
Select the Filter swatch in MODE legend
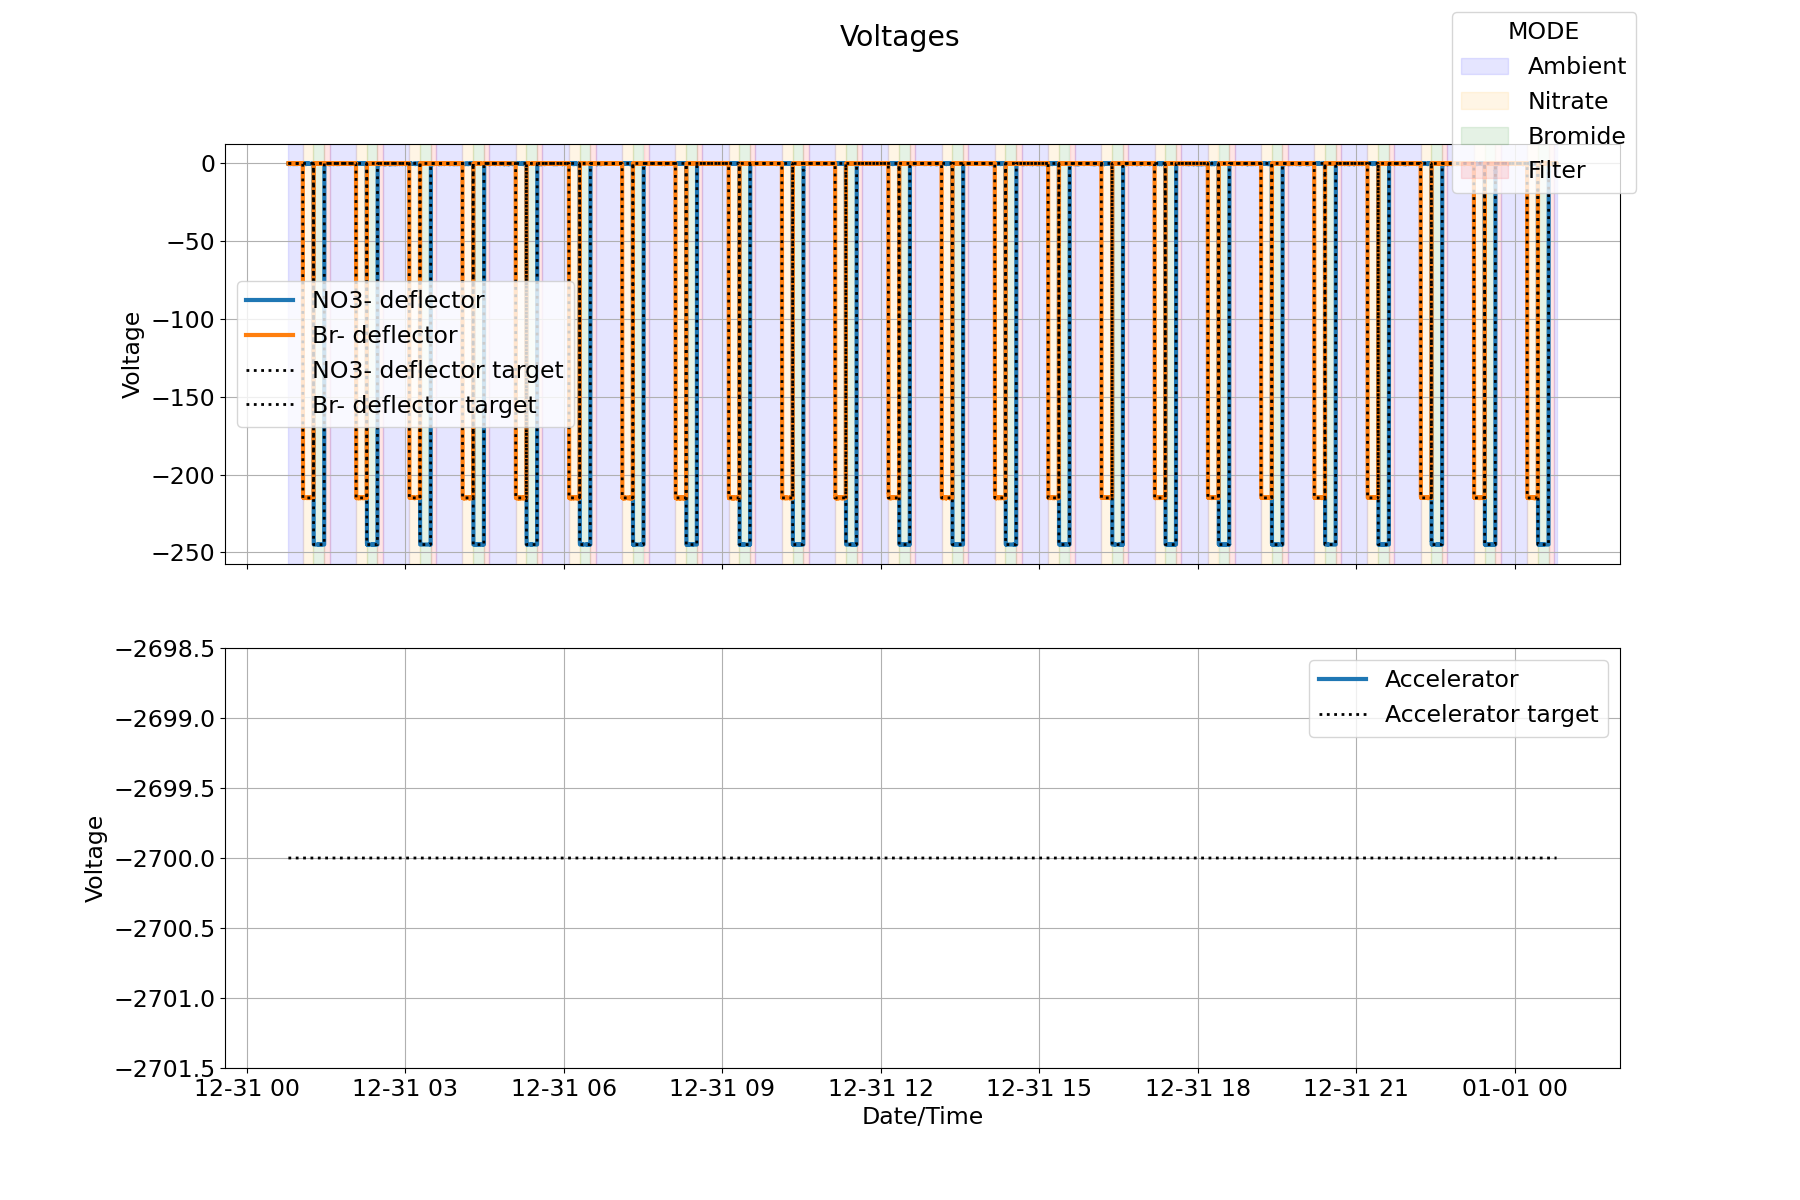coord(1484,171)
